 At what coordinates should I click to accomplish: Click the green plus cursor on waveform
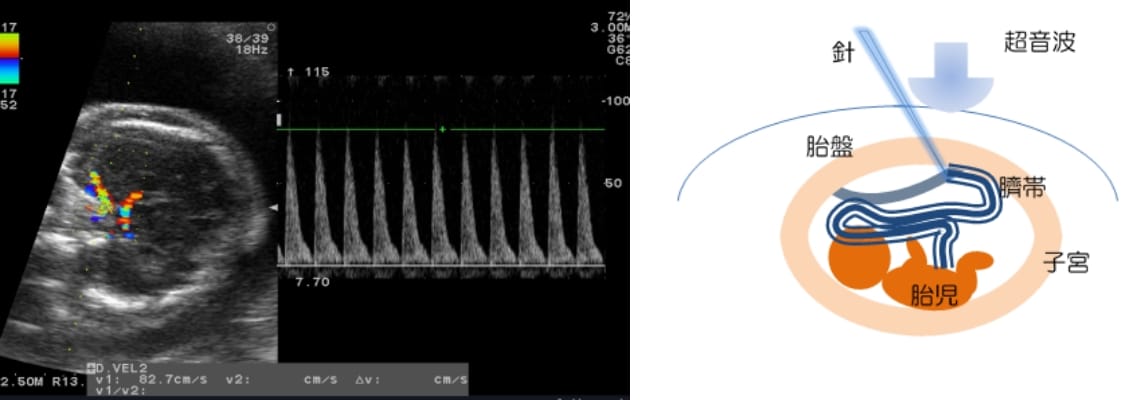[441, 130]
